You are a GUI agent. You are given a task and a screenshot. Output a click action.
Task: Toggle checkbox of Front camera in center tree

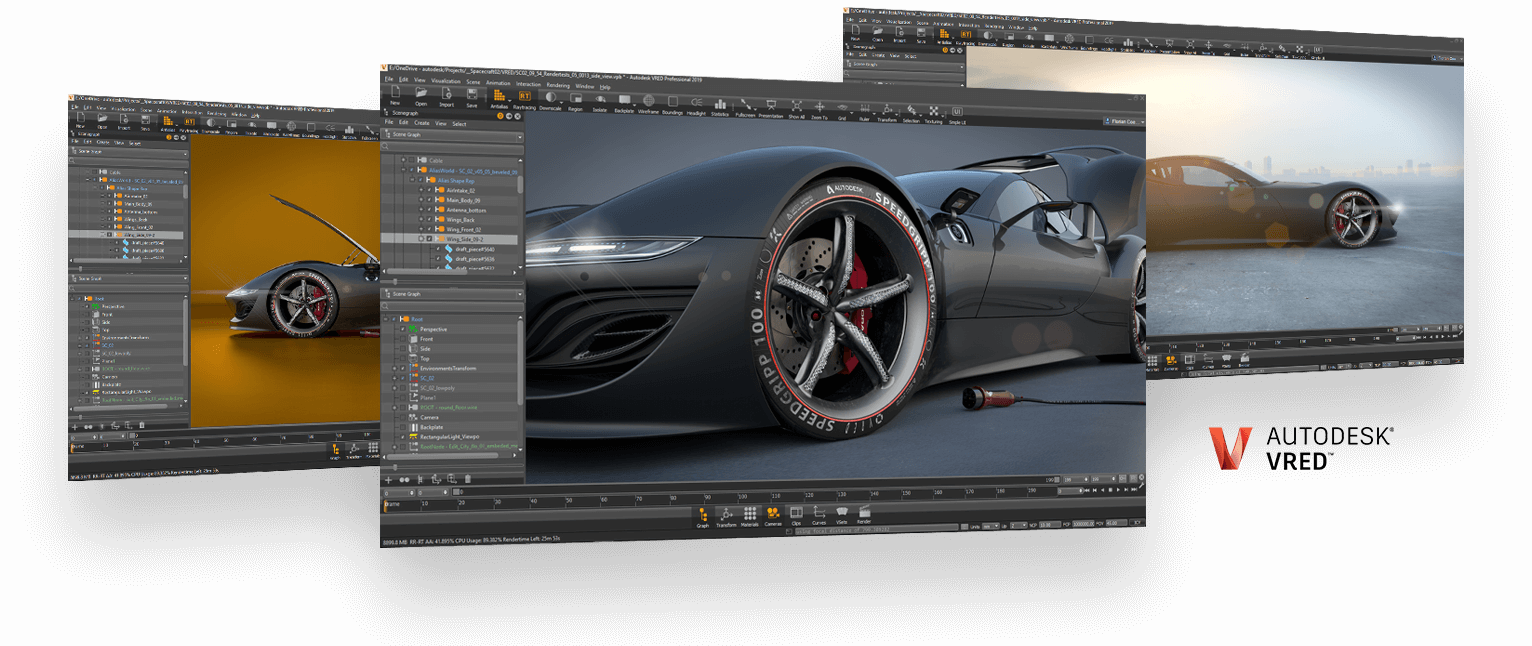tap(403, 339)
